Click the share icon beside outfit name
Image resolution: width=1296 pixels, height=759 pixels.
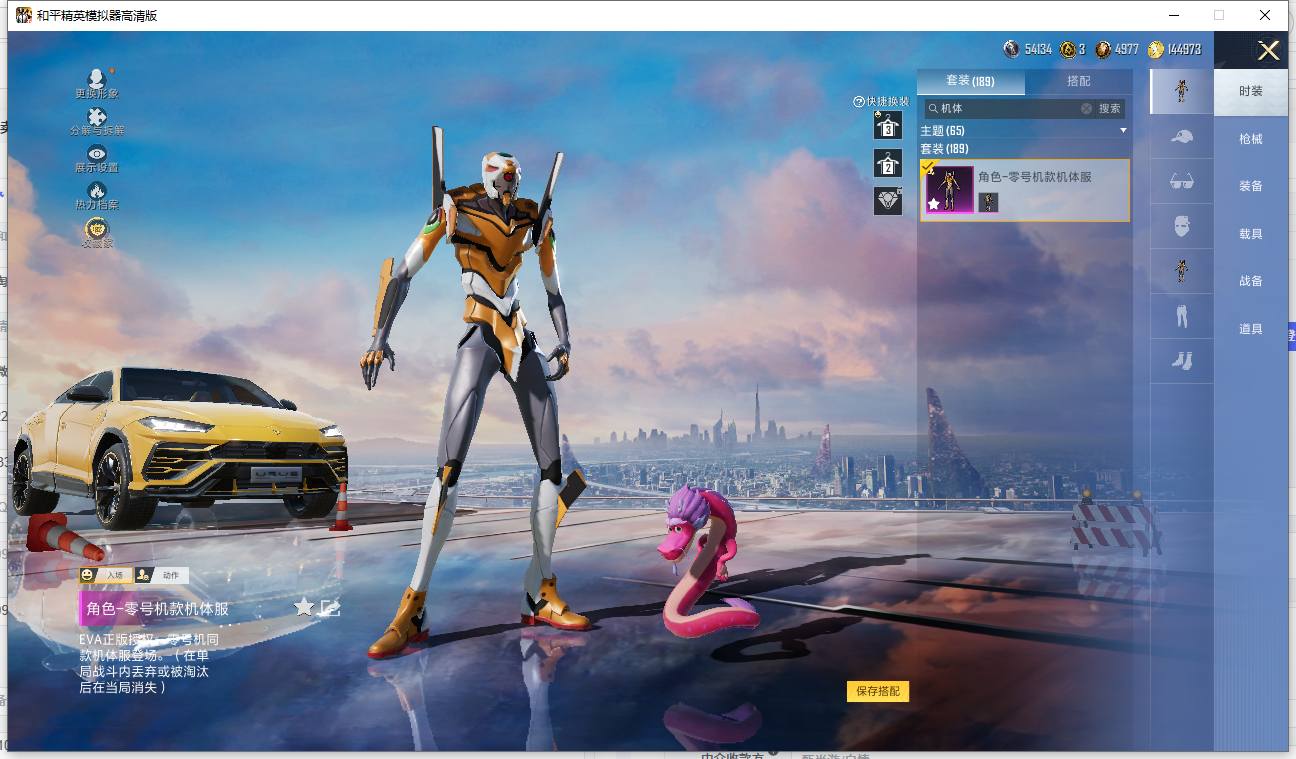coord(330,607)
